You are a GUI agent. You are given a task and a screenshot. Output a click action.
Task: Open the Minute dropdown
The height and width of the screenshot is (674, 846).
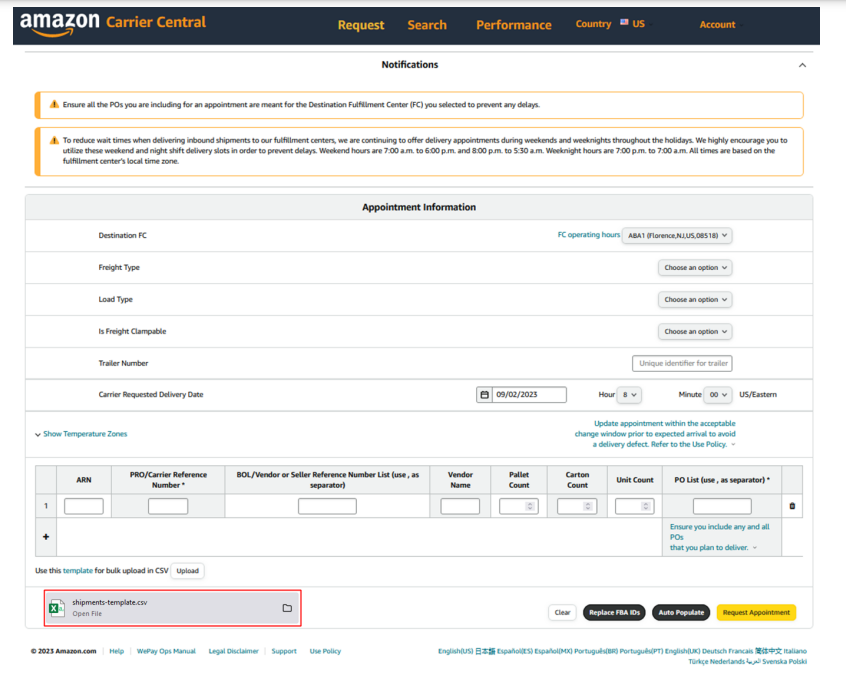point(718,395)
